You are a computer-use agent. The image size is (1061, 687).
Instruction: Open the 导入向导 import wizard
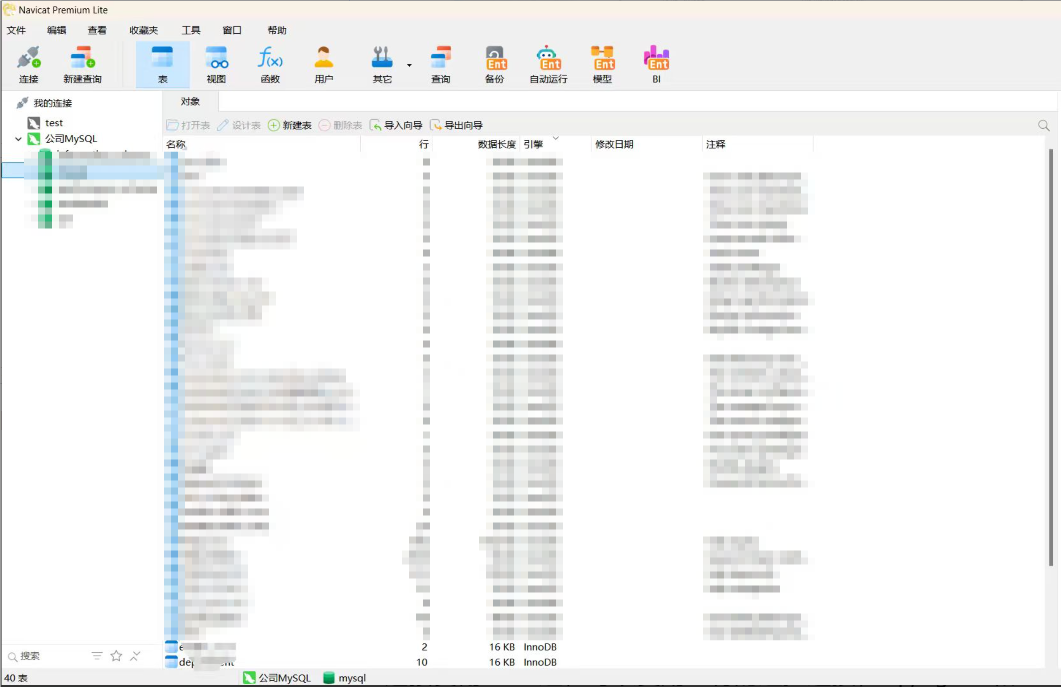click(396, 125)
